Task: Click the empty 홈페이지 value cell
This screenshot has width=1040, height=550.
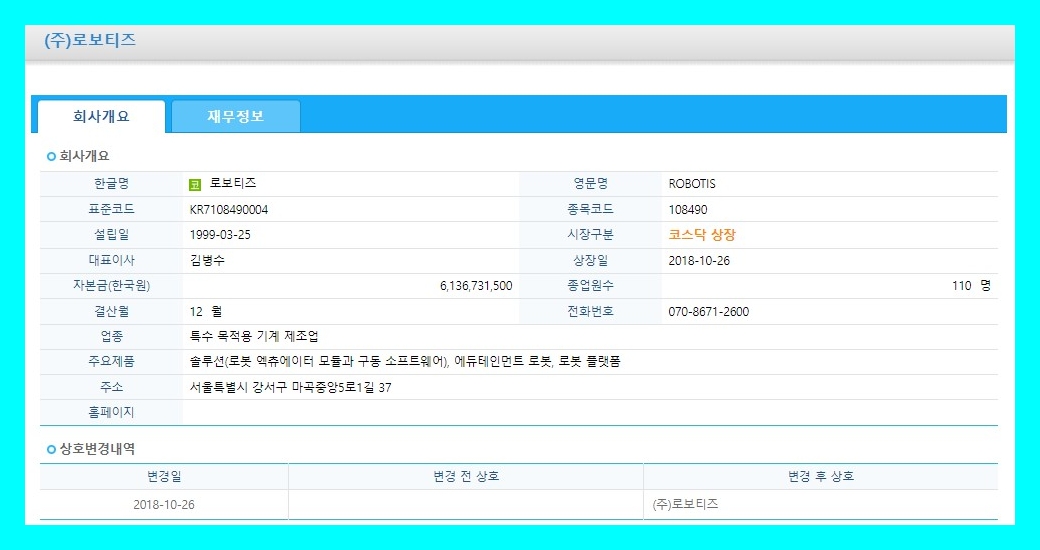Action: click(x=590, y=413)
